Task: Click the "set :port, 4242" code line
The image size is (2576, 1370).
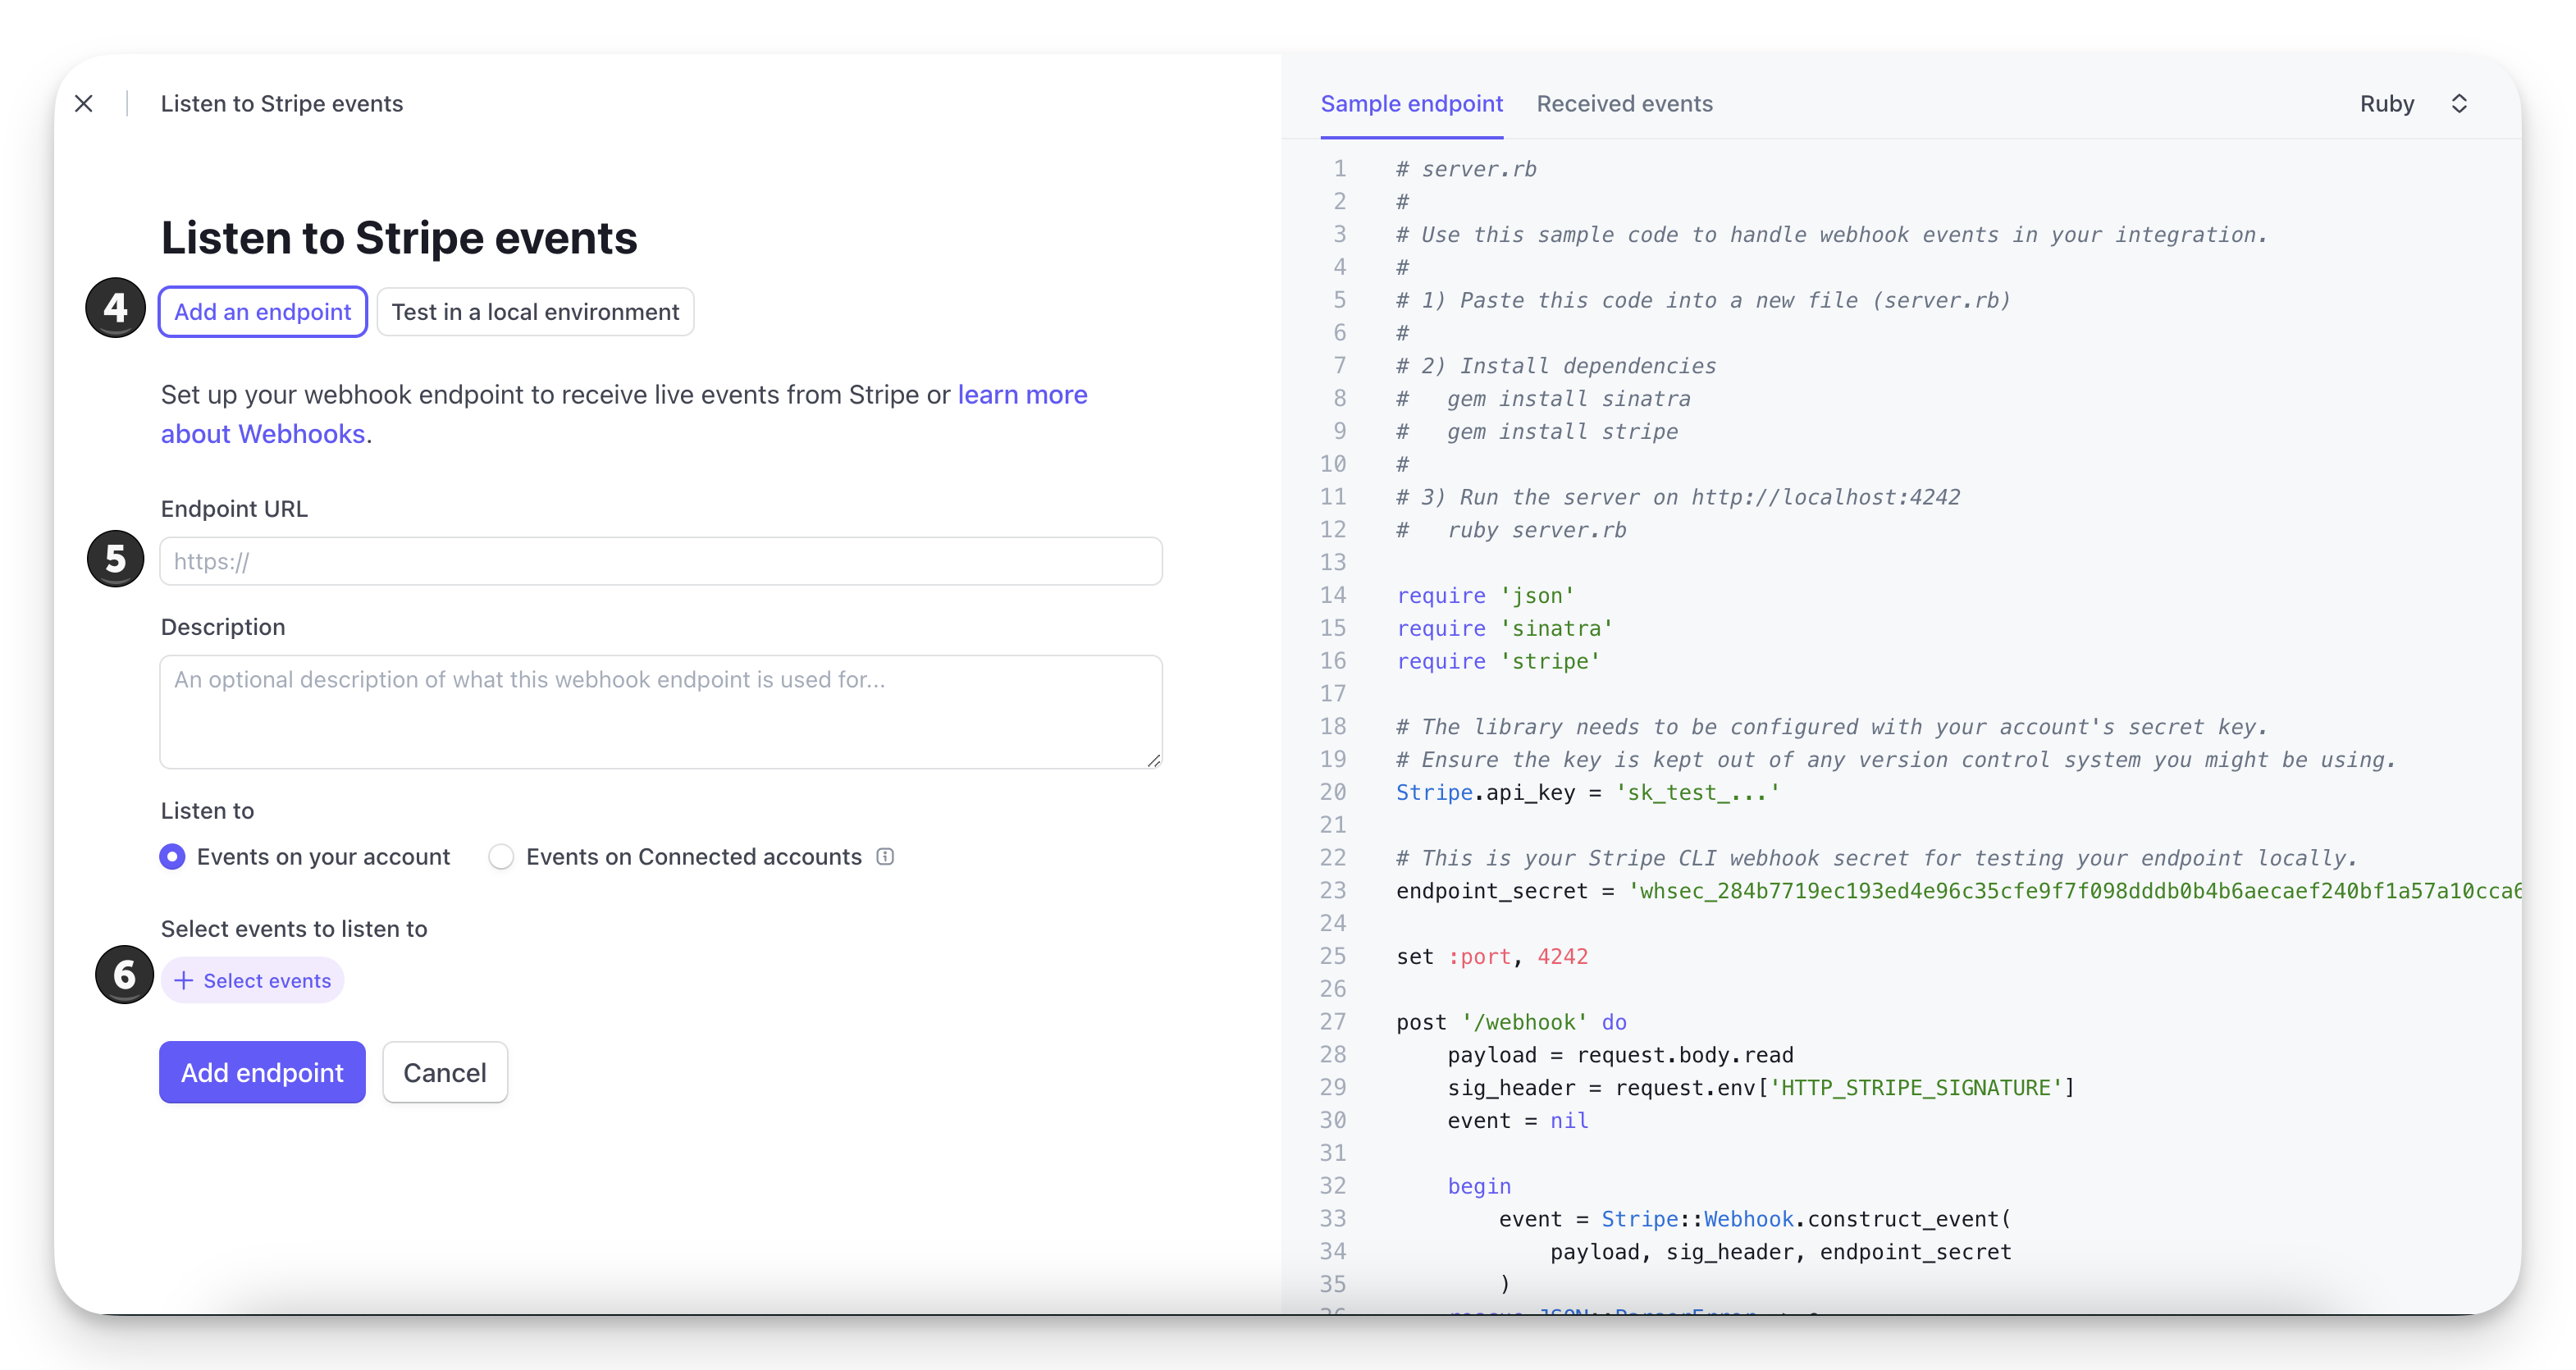Action: (x=1491, y=956)
